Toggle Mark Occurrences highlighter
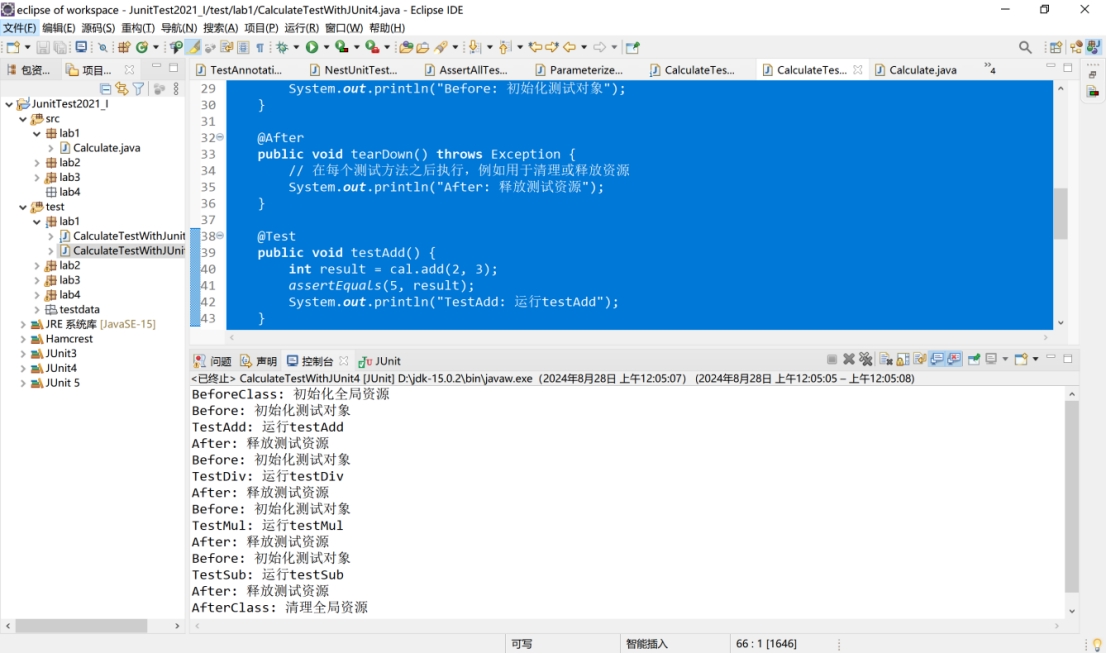Image resolution: width=1106 pixels, height=654 pixels. [193, 47]
